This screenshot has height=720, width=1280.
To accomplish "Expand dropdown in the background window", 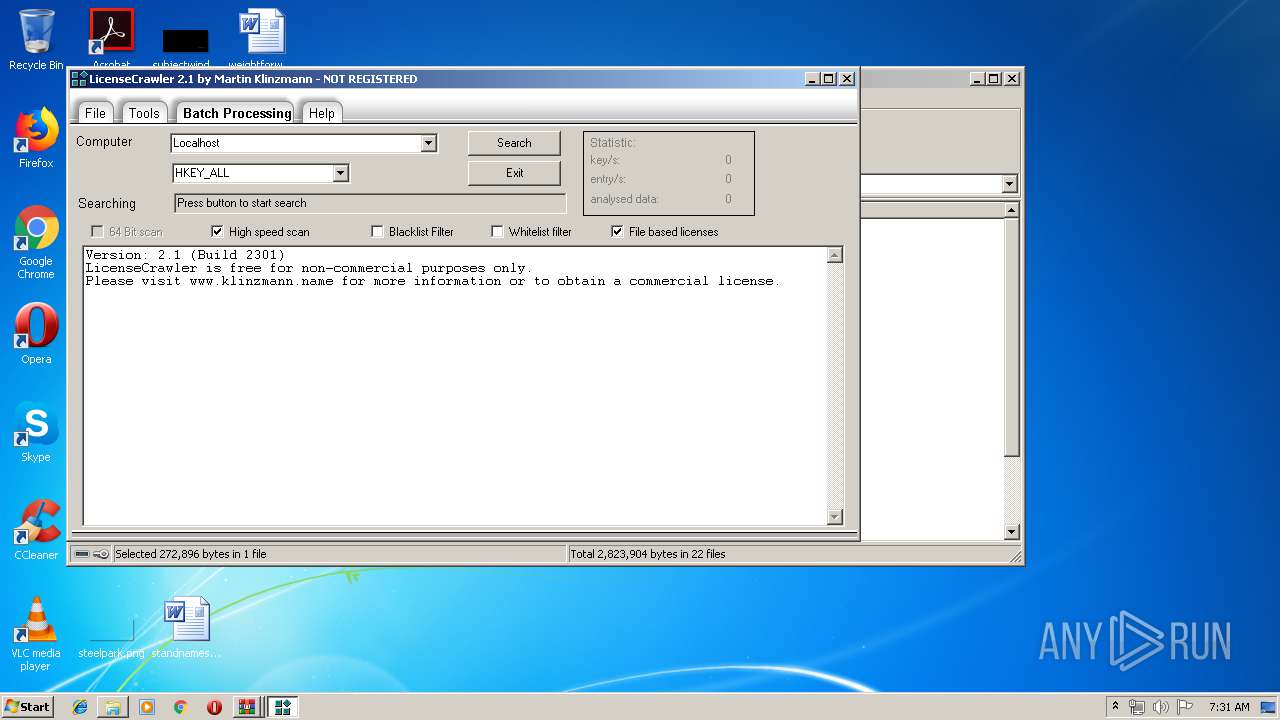I will pos(1009,184).
